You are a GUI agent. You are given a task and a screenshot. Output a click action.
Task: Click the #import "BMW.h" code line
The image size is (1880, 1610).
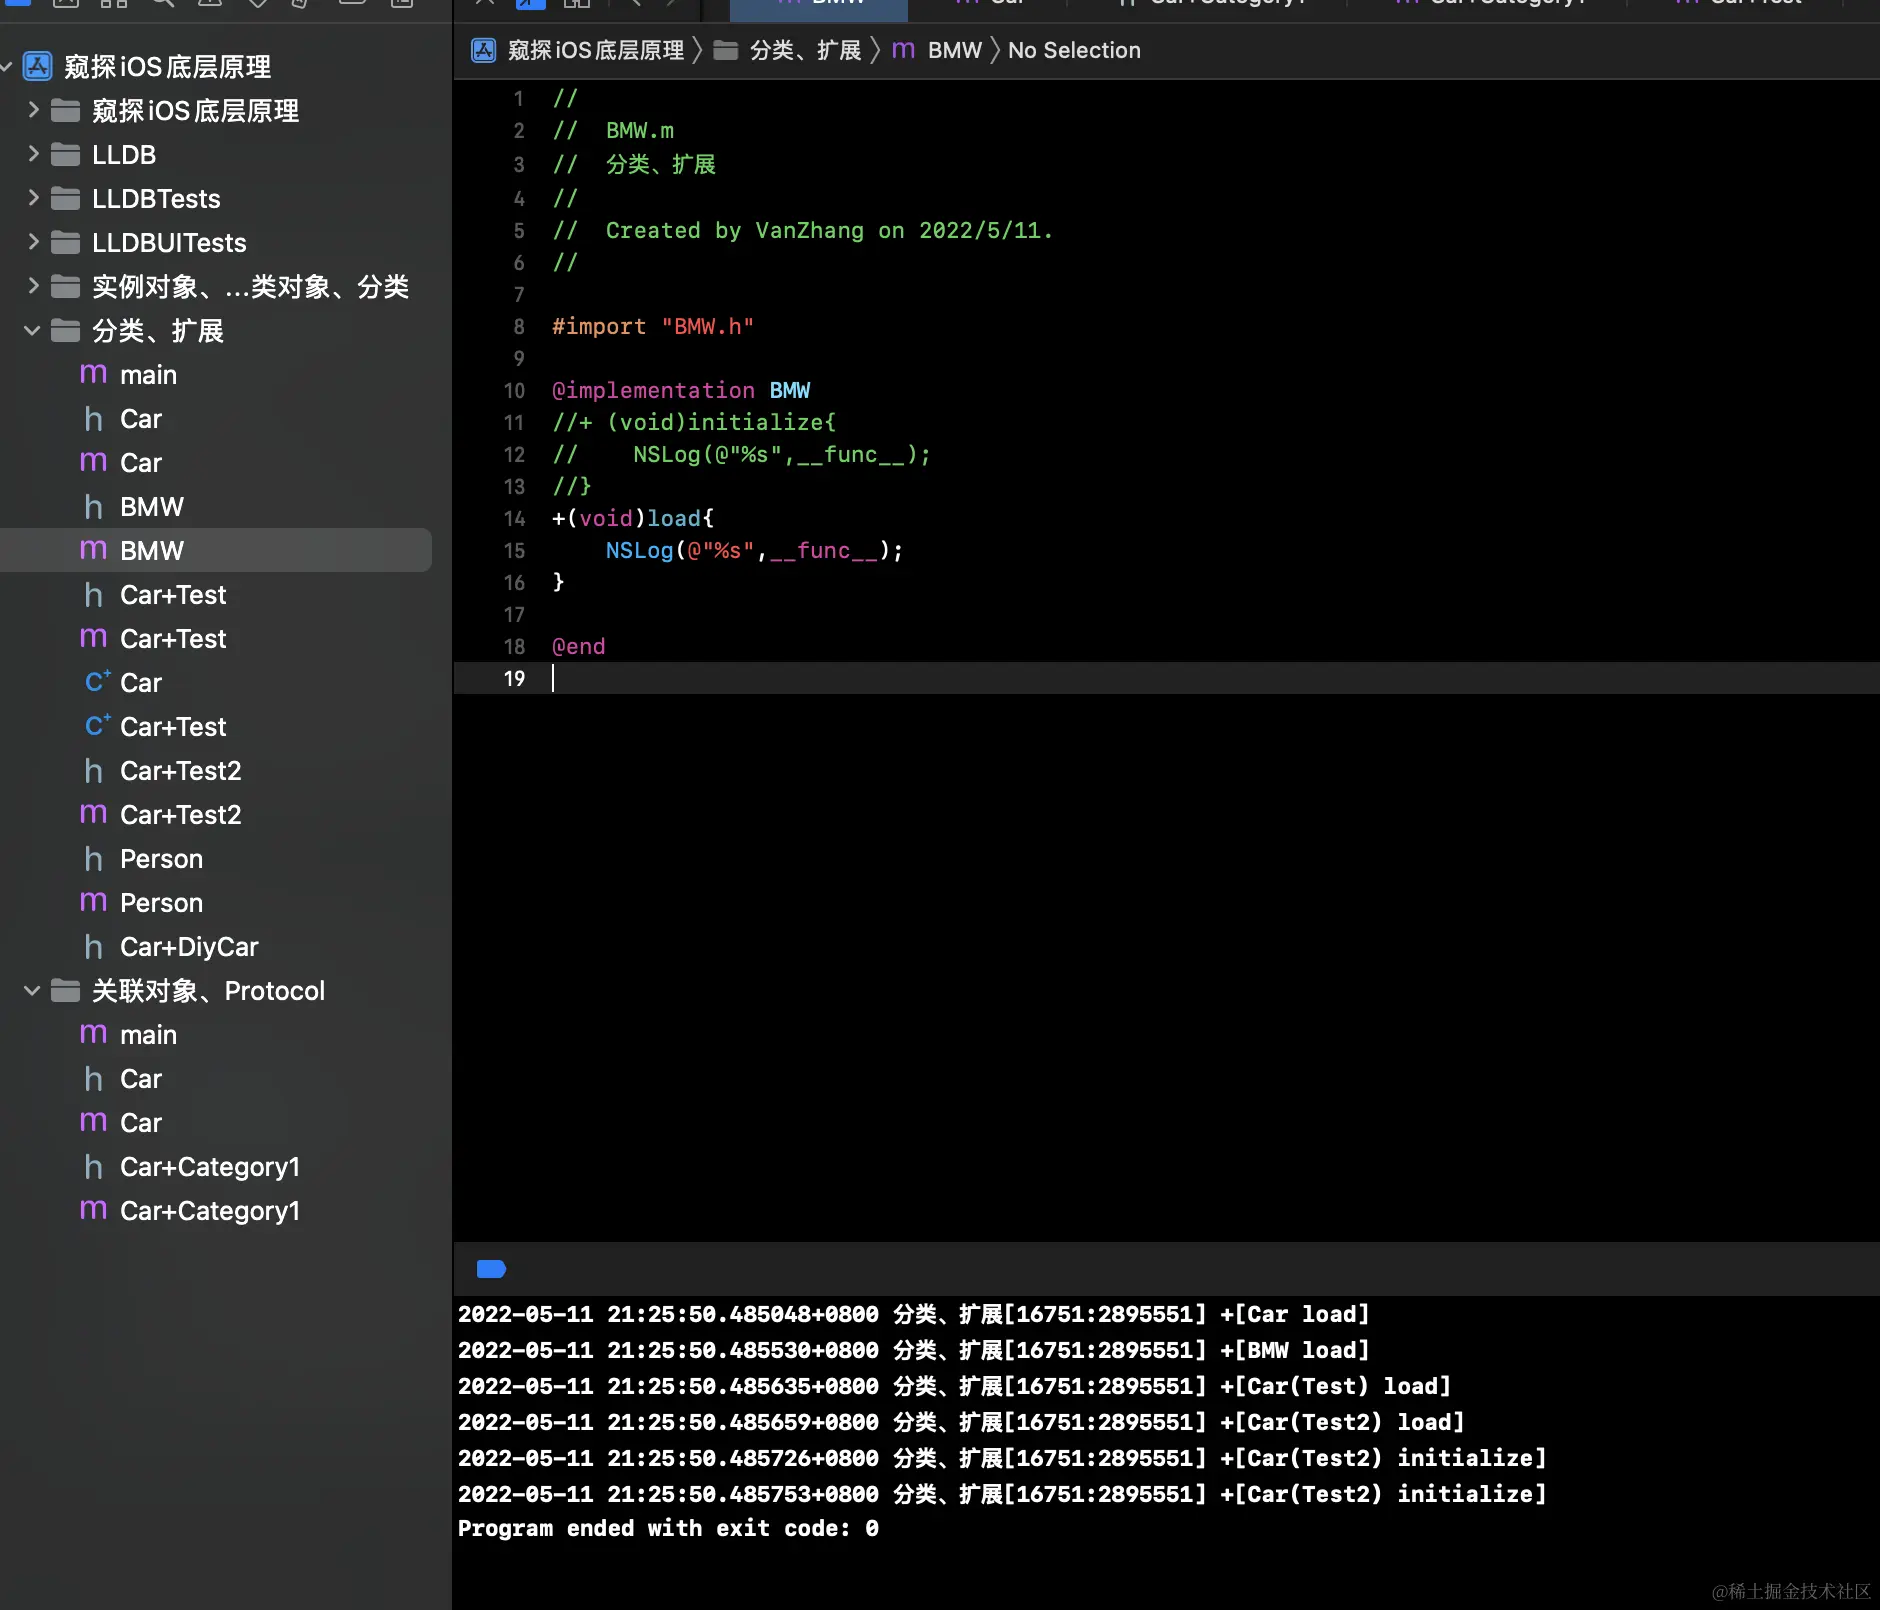click(x=653, y=326)
